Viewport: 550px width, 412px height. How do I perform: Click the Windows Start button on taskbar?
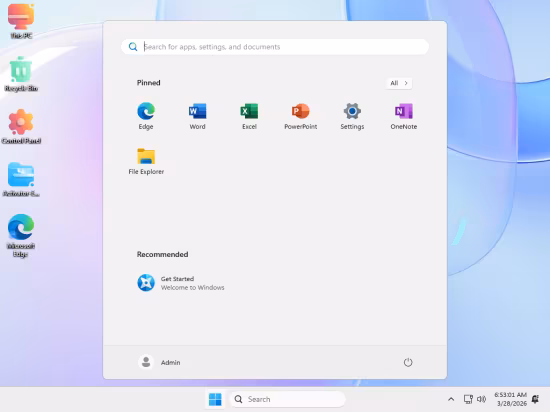click(215, 399)
